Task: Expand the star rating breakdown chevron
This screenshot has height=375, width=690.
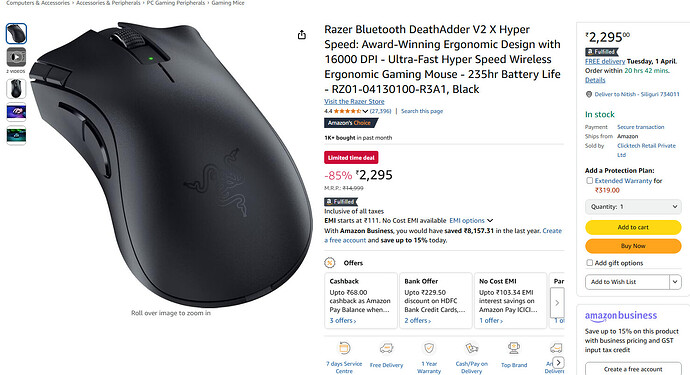Action: pyautogui.click(x=365, y=111)
